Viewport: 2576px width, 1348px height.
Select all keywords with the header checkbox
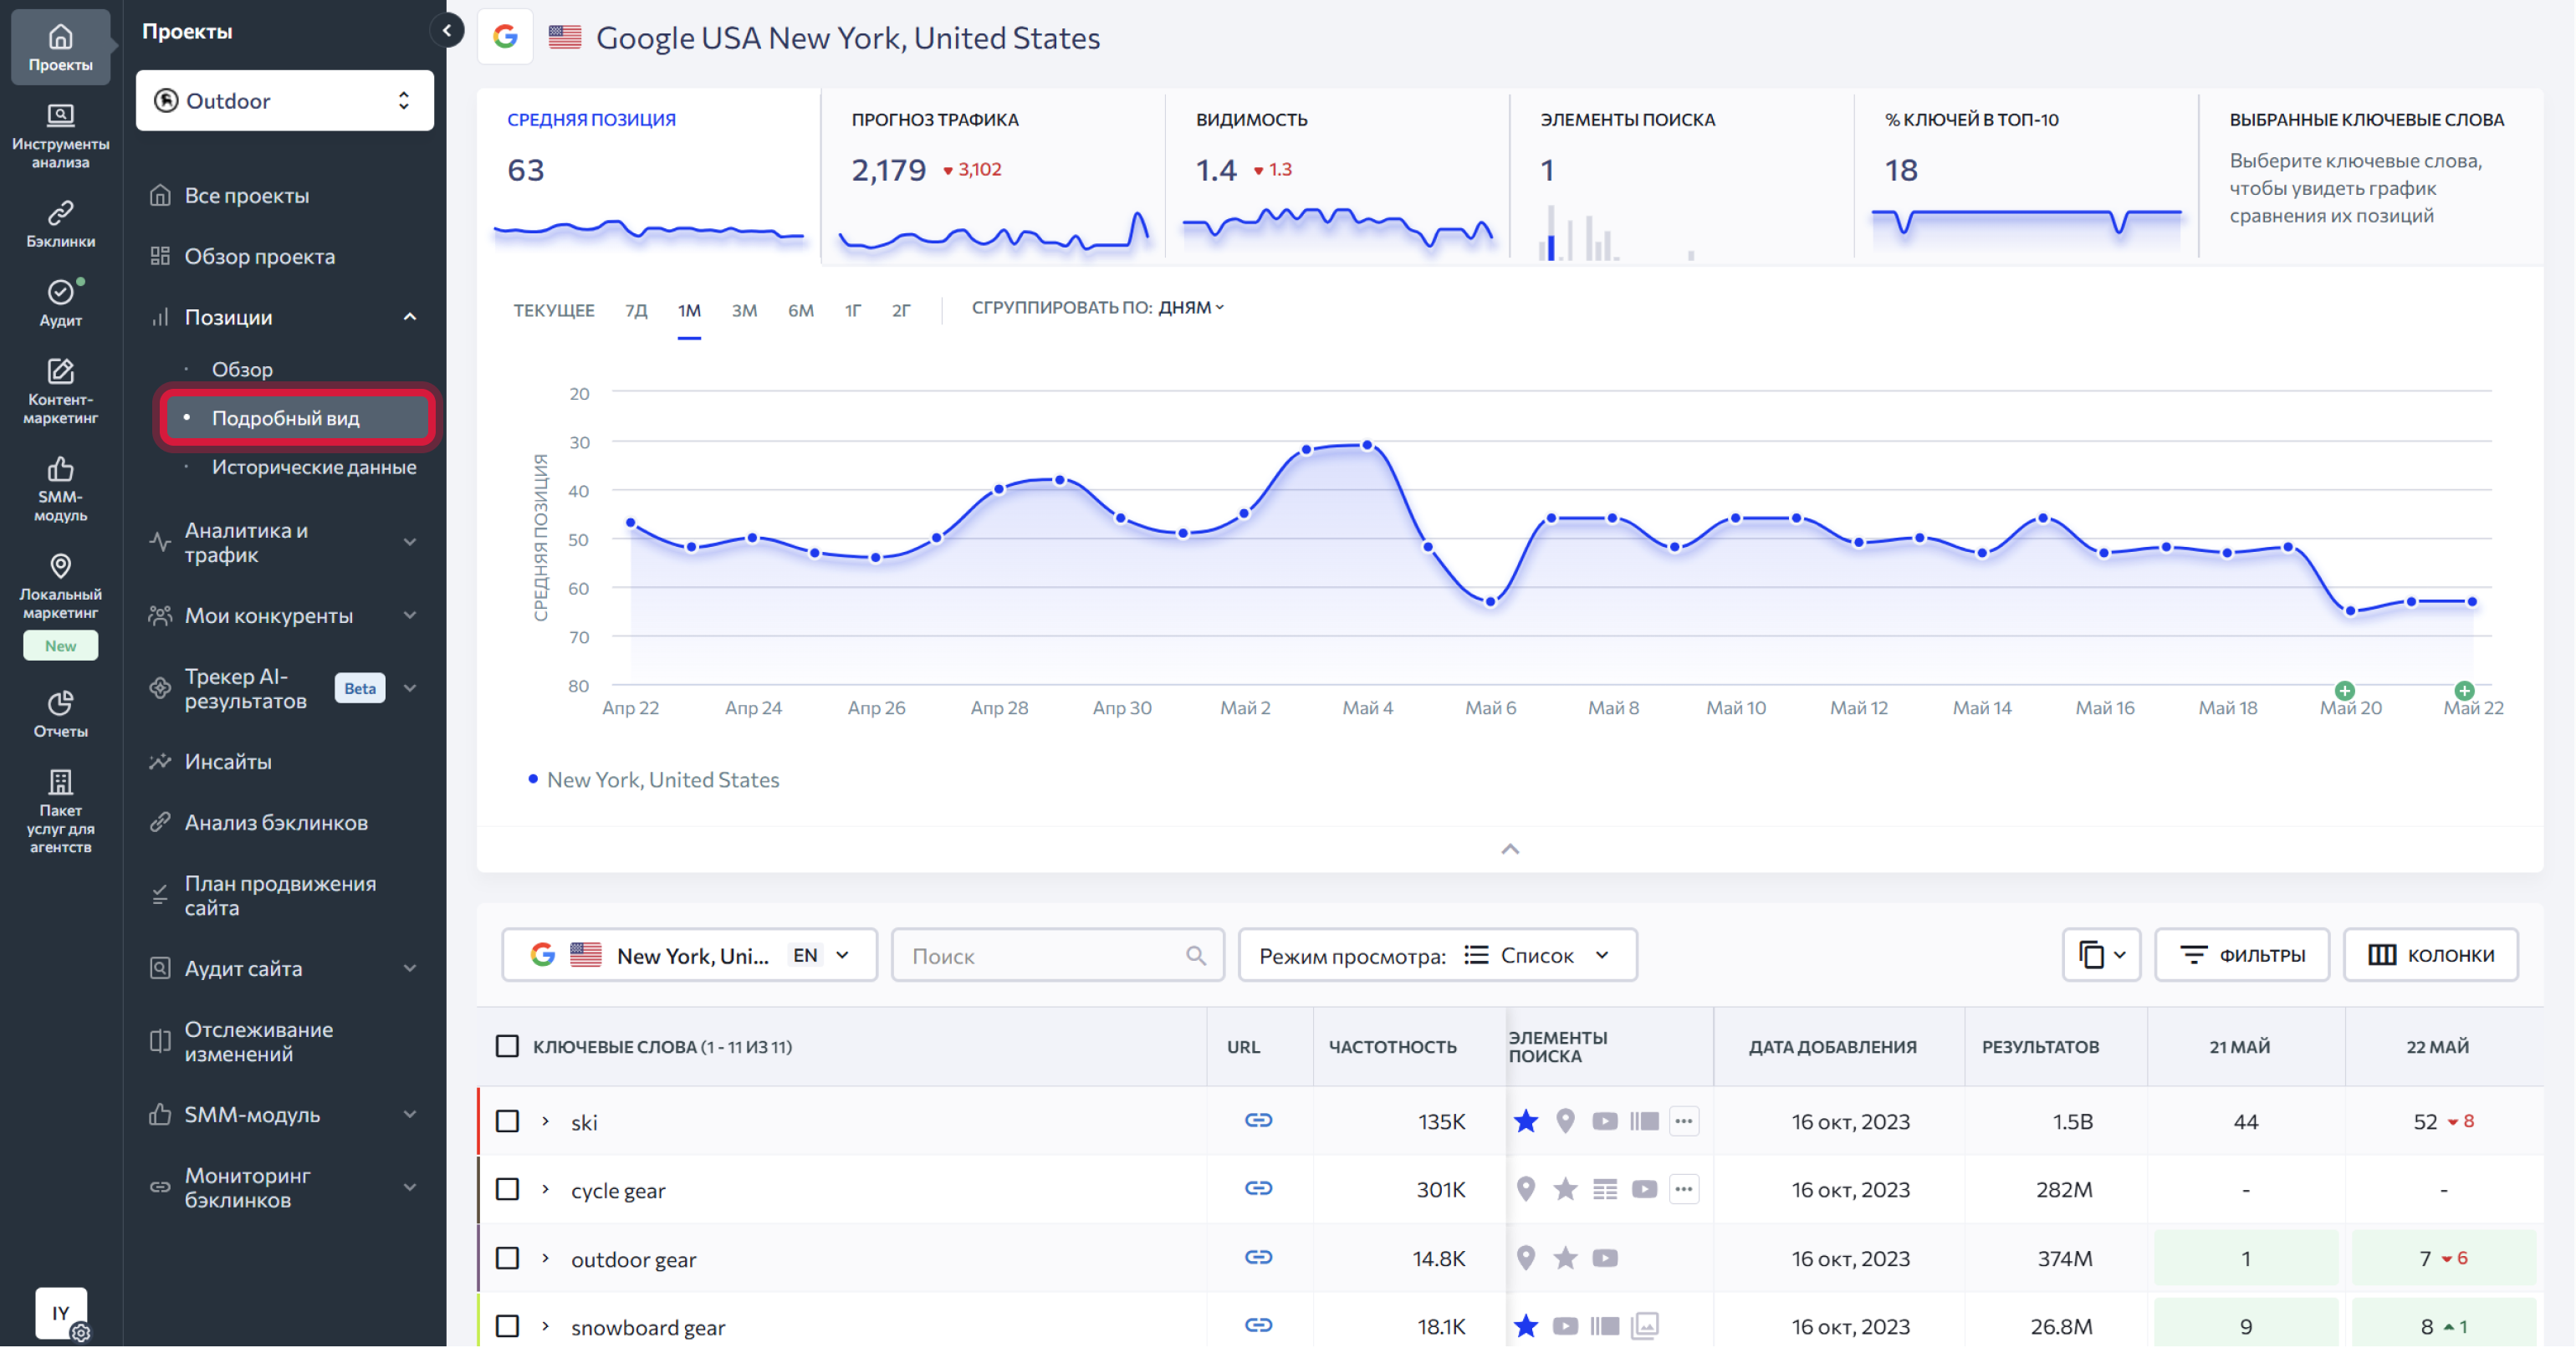(x=507, y=1046)
